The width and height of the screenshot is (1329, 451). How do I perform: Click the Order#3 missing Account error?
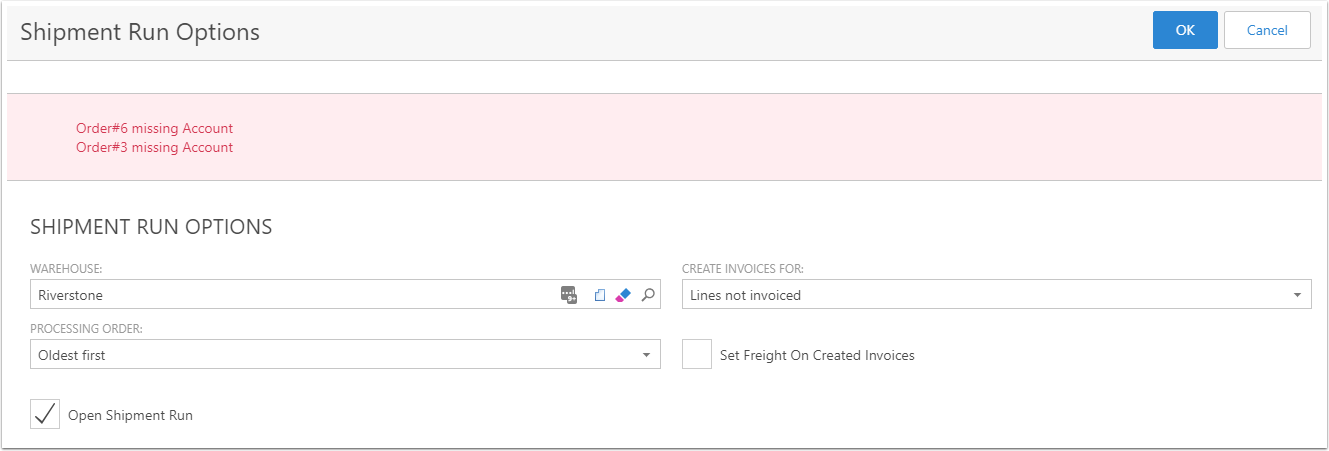click(154, 147)
